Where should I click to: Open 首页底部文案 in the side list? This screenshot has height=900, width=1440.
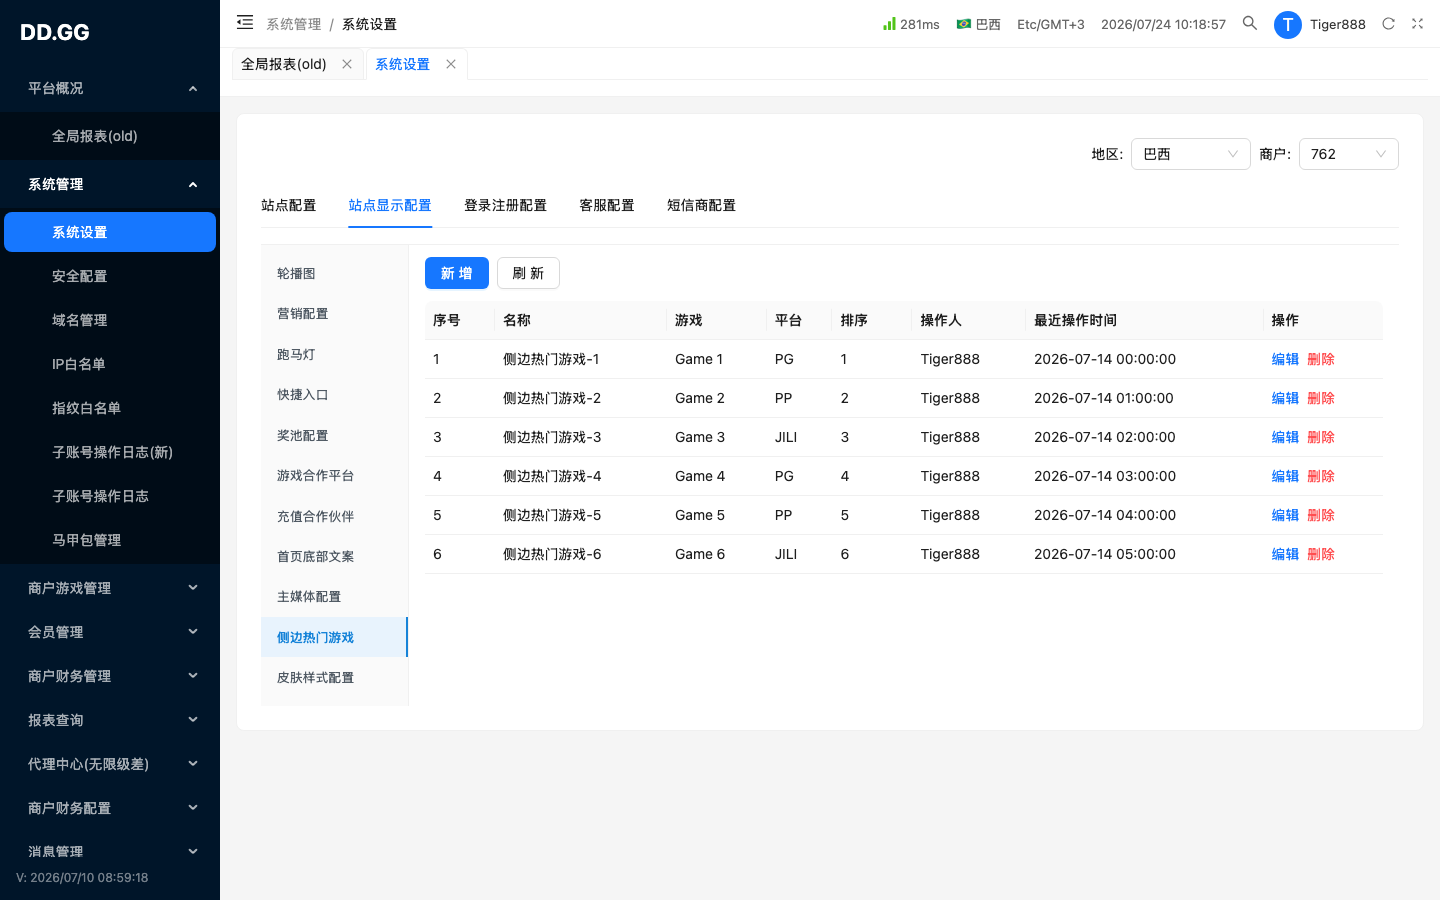coord(334,556)
